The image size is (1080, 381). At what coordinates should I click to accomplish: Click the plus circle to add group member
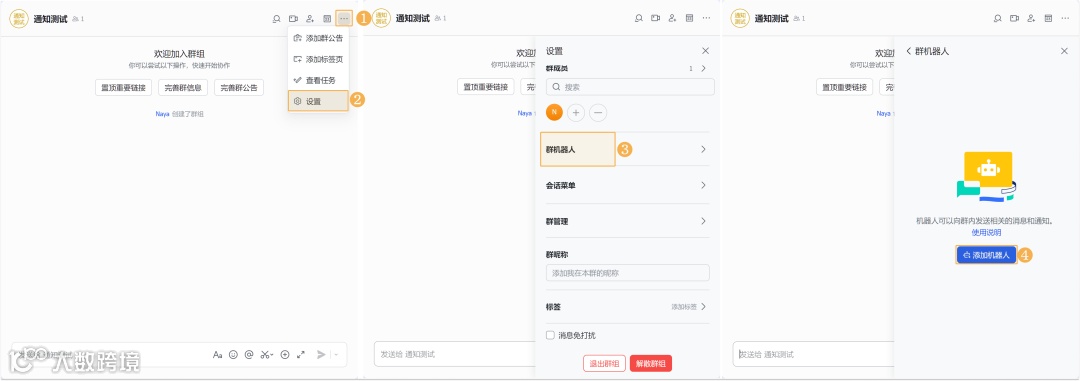pos(577,112)
